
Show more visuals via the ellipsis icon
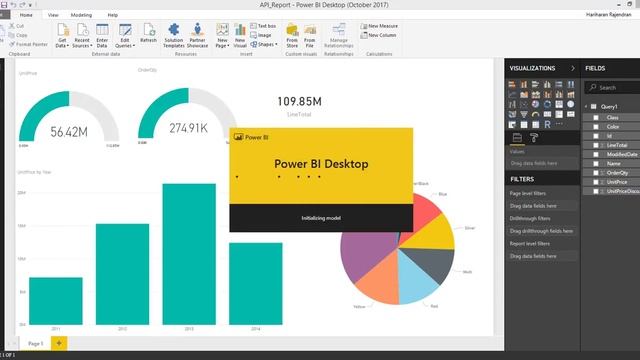point(559,124)
